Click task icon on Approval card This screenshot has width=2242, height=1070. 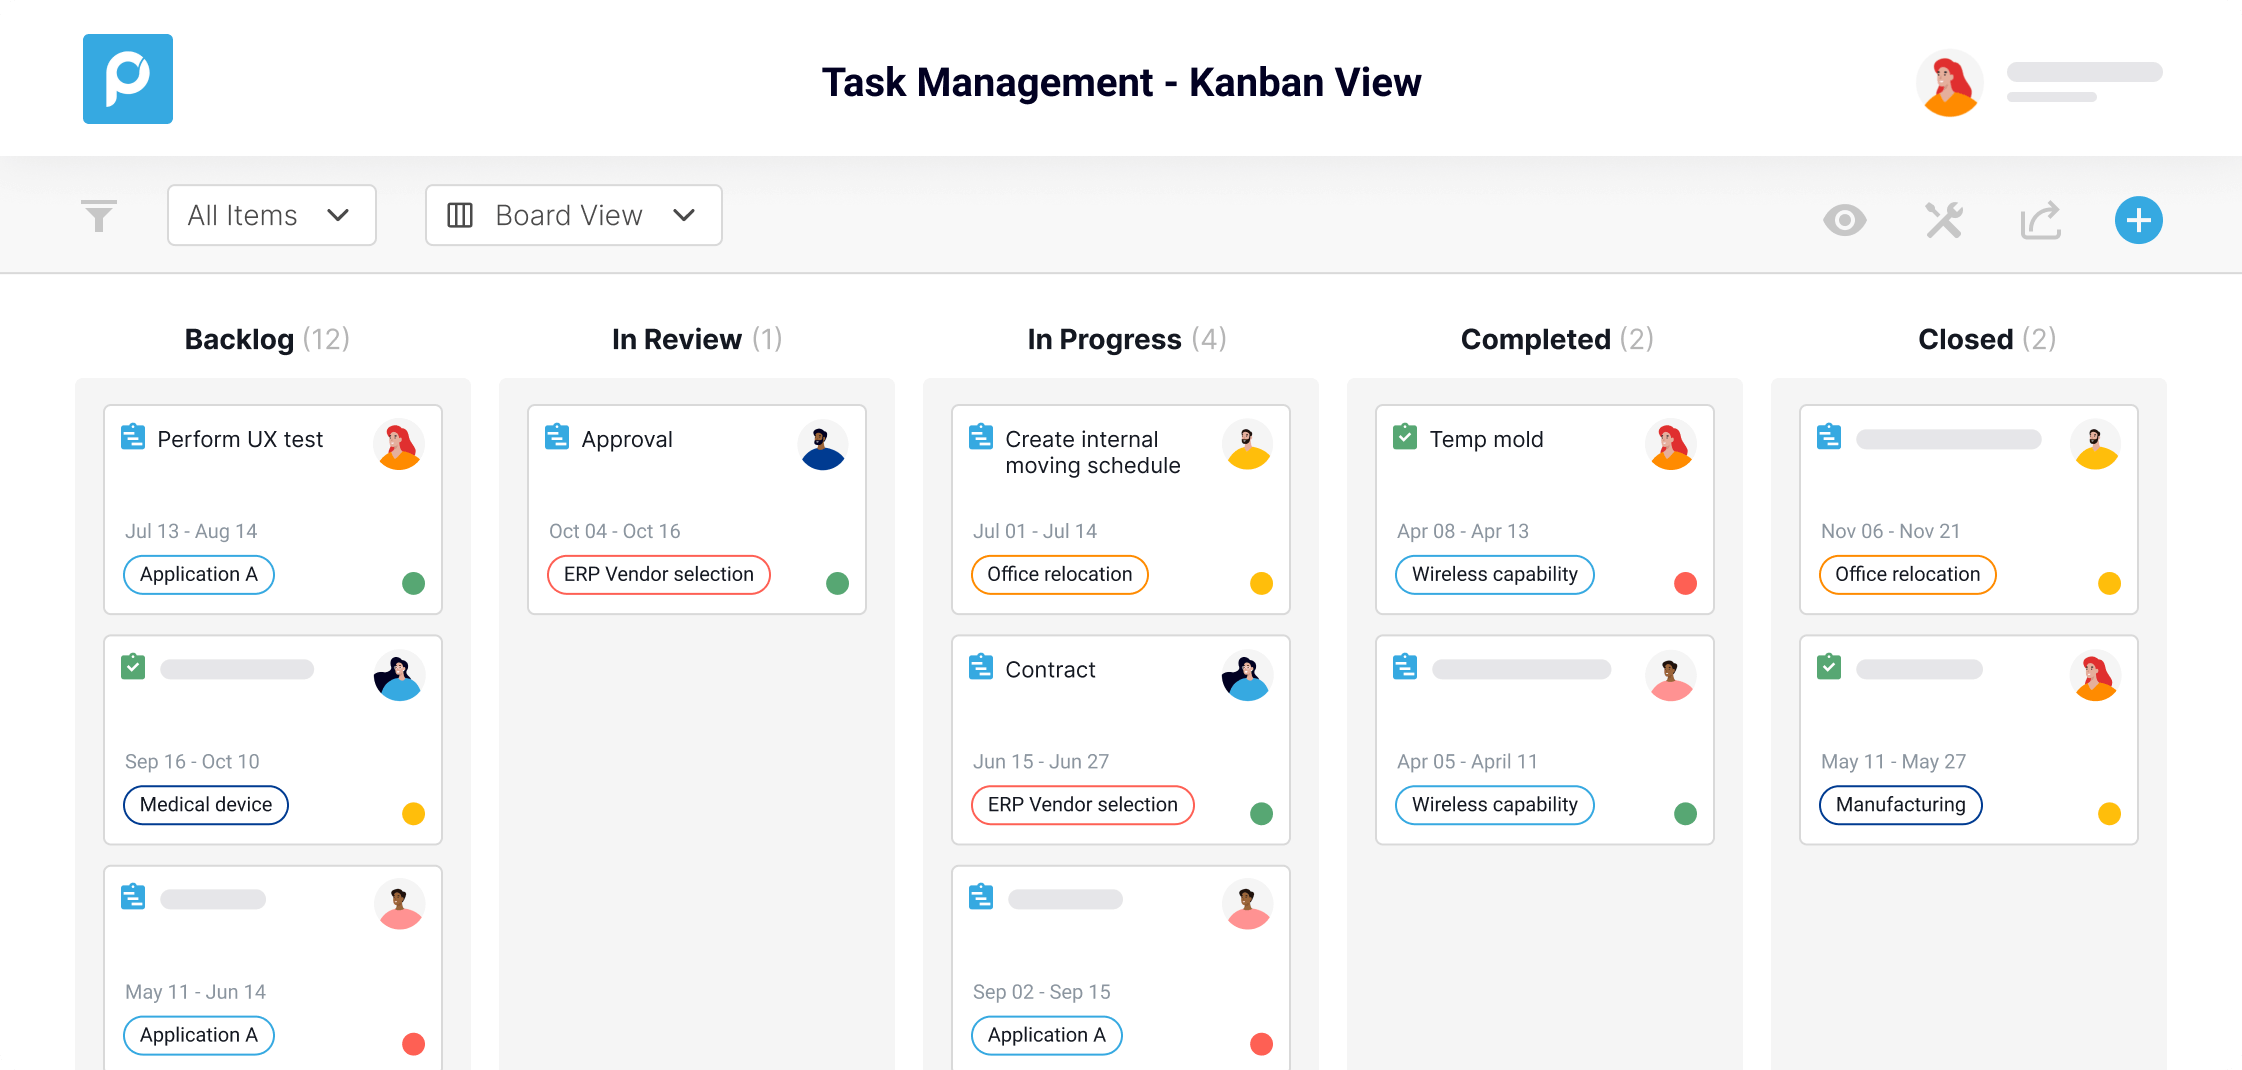pos(557,437)
